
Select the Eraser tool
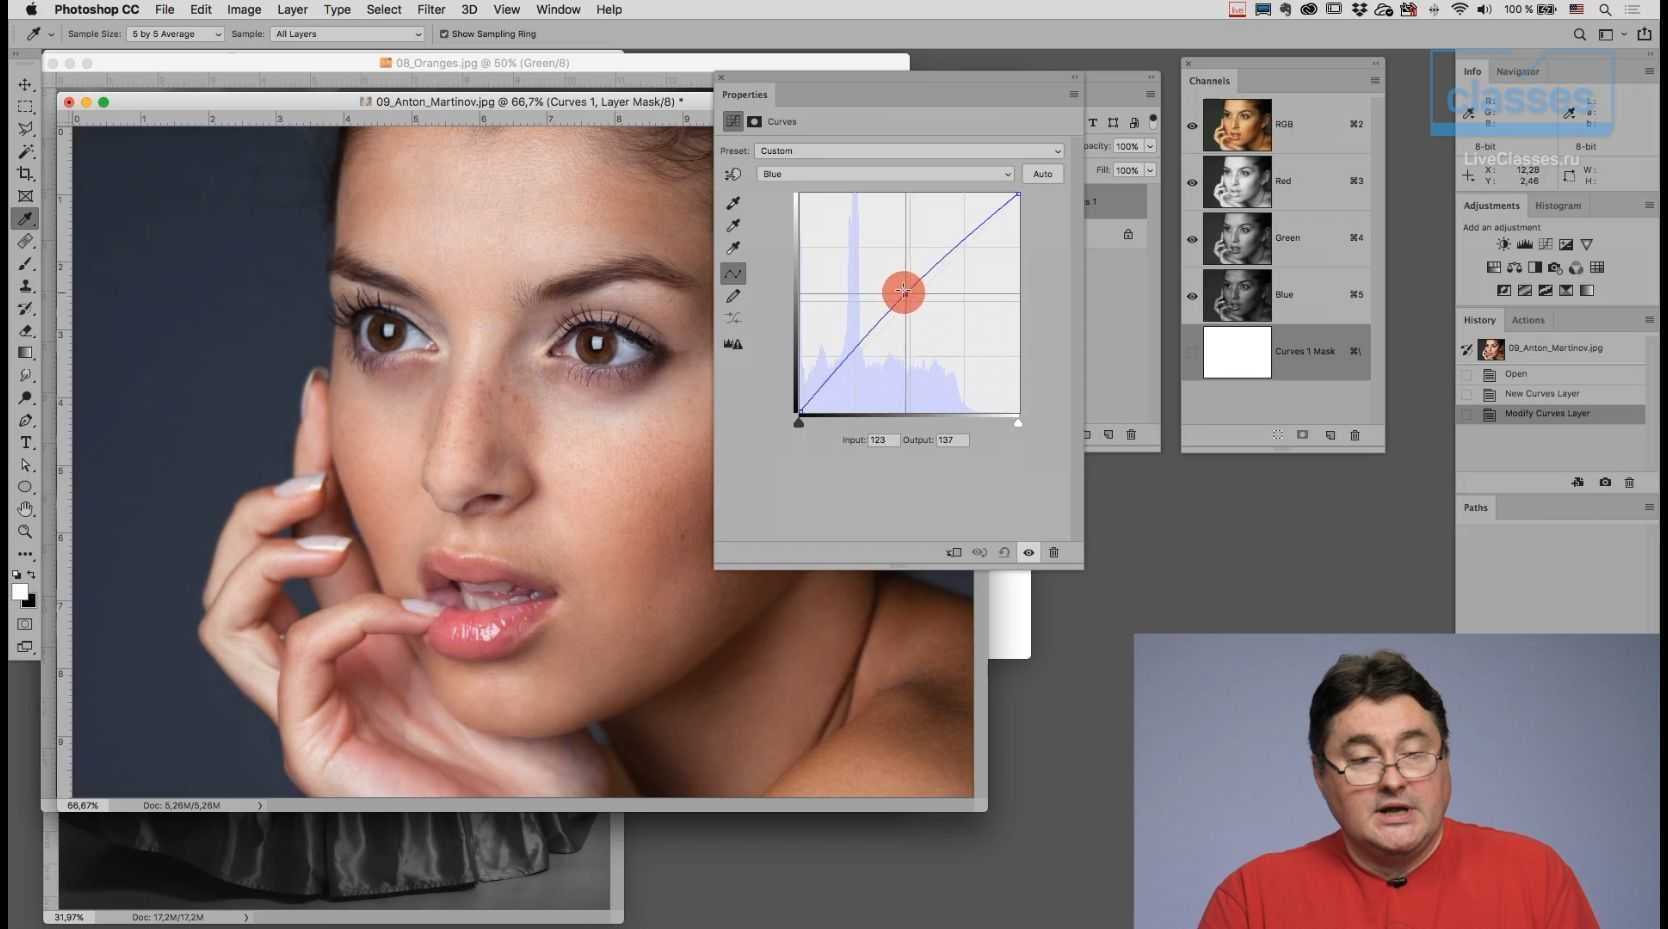coord(26,331)
